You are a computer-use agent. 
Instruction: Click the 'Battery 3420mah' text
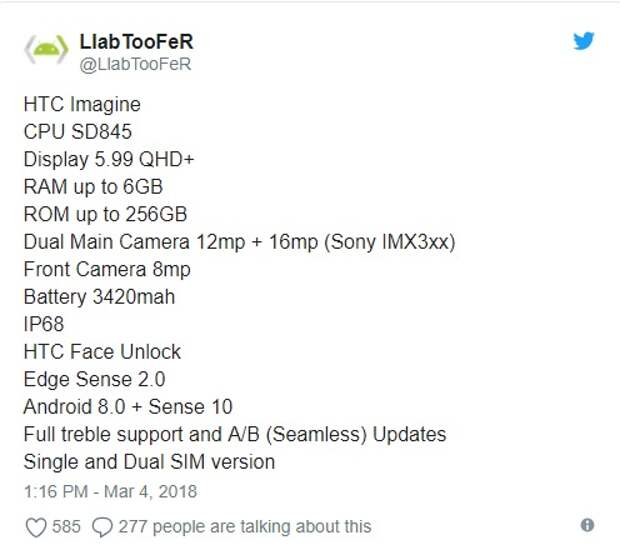pos(99,297)
